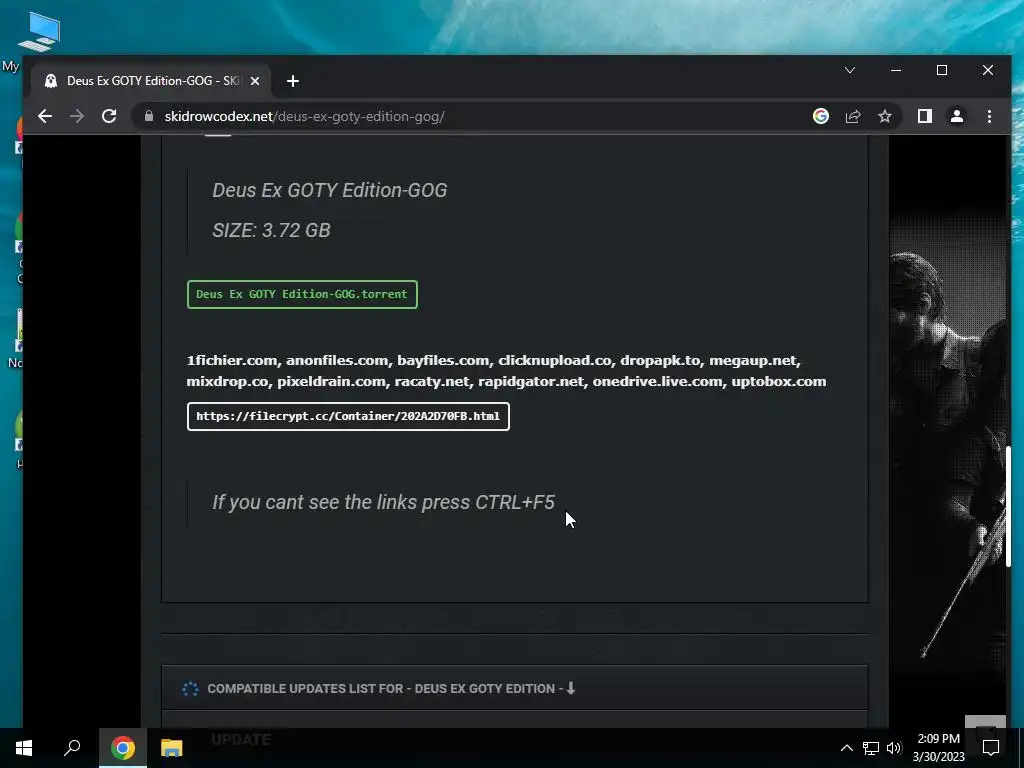
Task: Click the forward navigation arrow
Action: pyautogui.click(x=77, y=116)
